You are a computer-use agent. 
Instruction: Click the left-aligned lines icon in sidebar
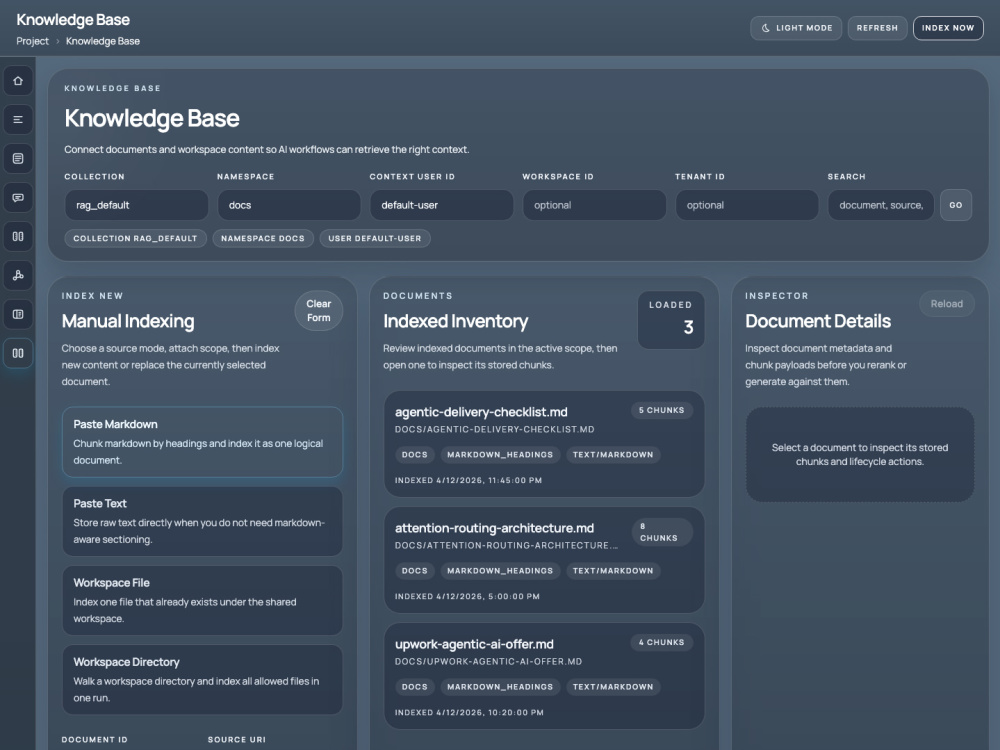click(18, 120)
